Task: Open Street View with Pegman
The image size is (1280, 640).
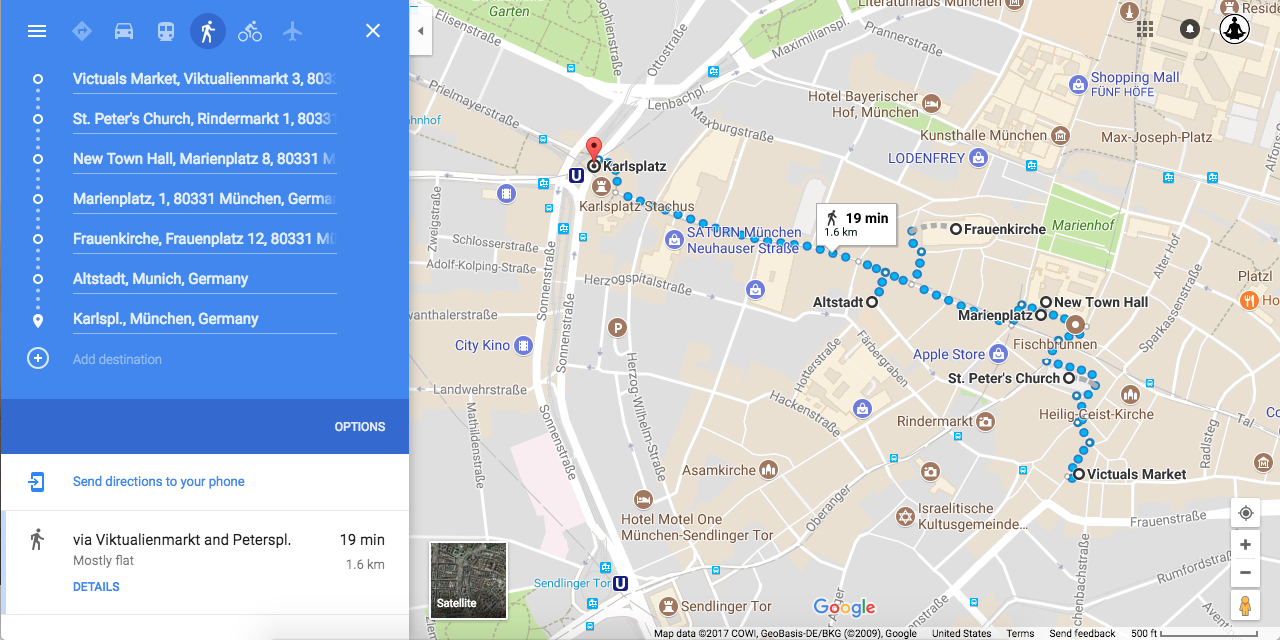Action: pos(1245,606)
